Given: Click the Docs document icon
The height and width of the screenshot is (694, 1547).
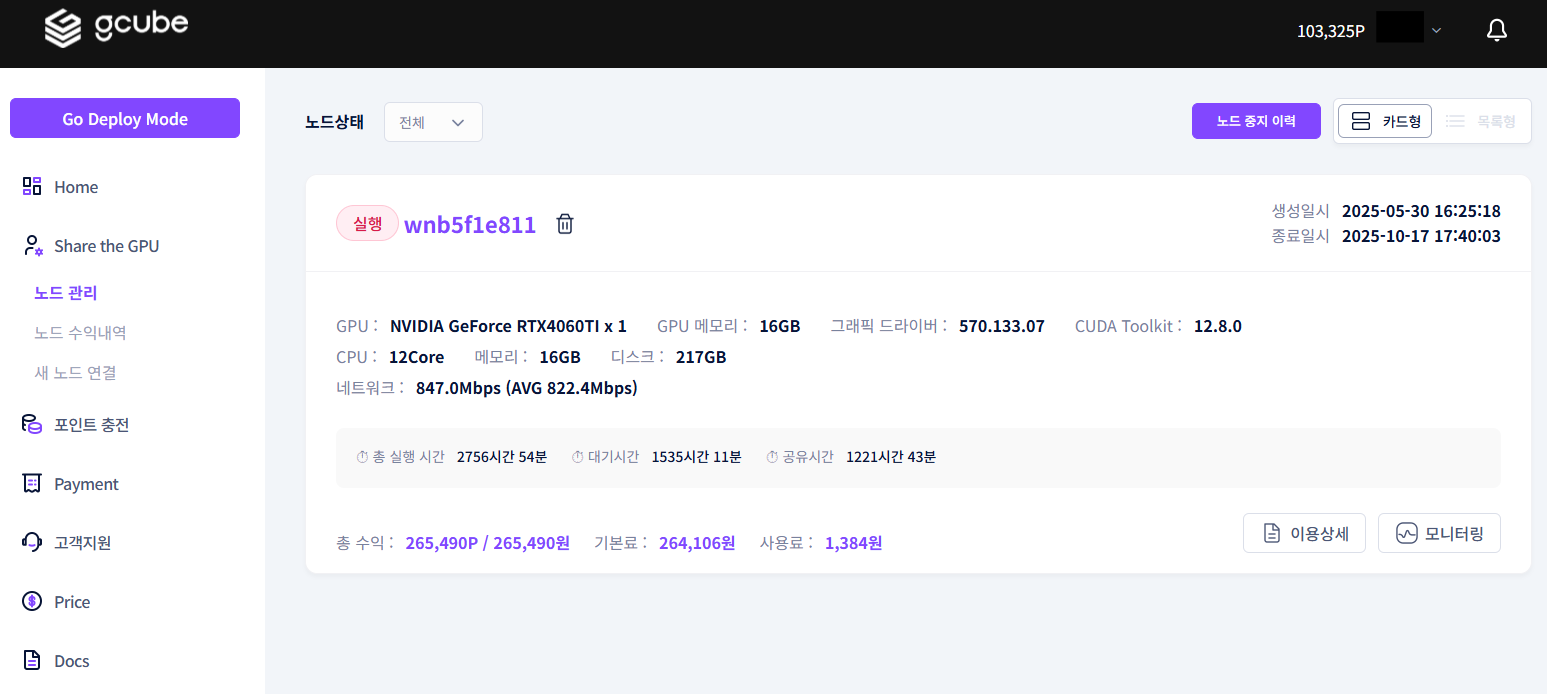Looking at the screenshot, I should click(32, 661).
